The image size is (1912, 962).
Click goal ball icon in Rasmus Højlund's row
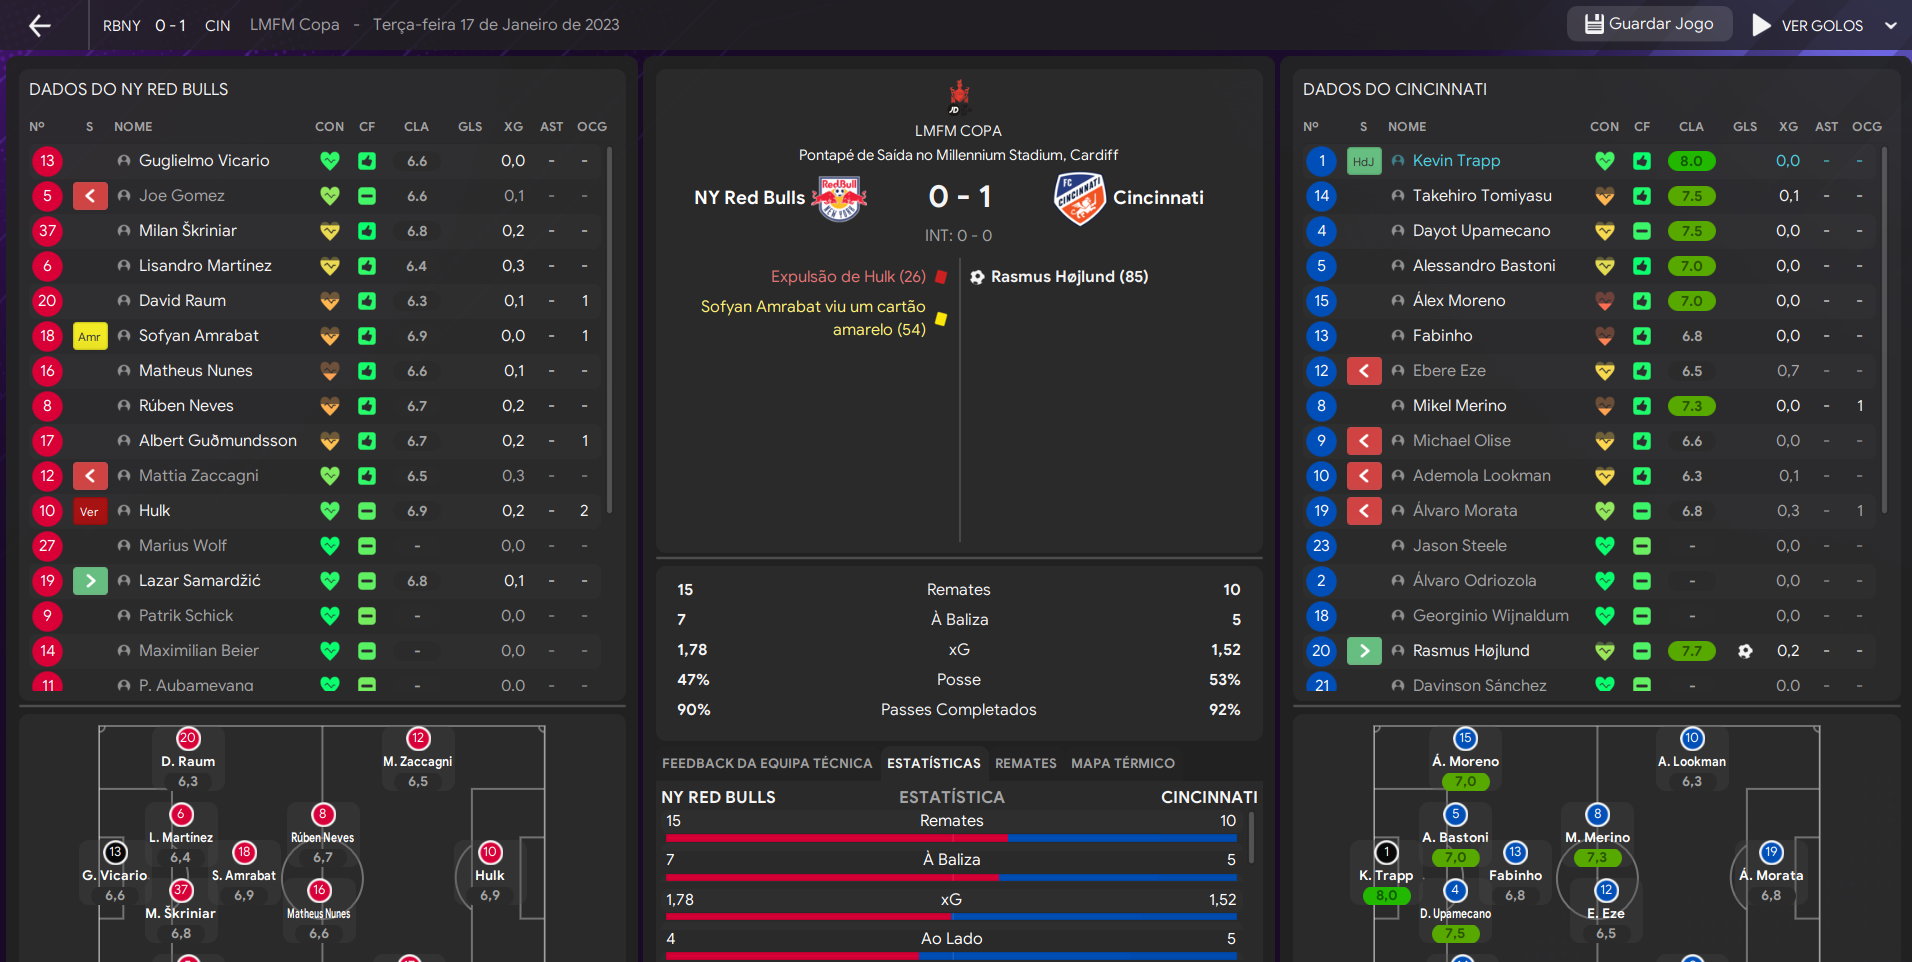click(x=1745, y=651)
